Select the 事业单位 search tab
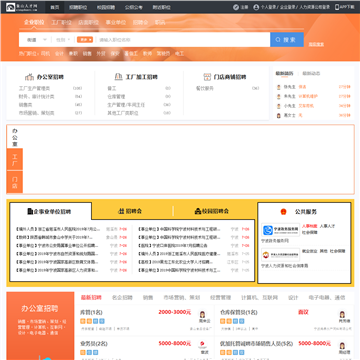The width and height of the screenshot is (360, 360). tap(116, 22)
